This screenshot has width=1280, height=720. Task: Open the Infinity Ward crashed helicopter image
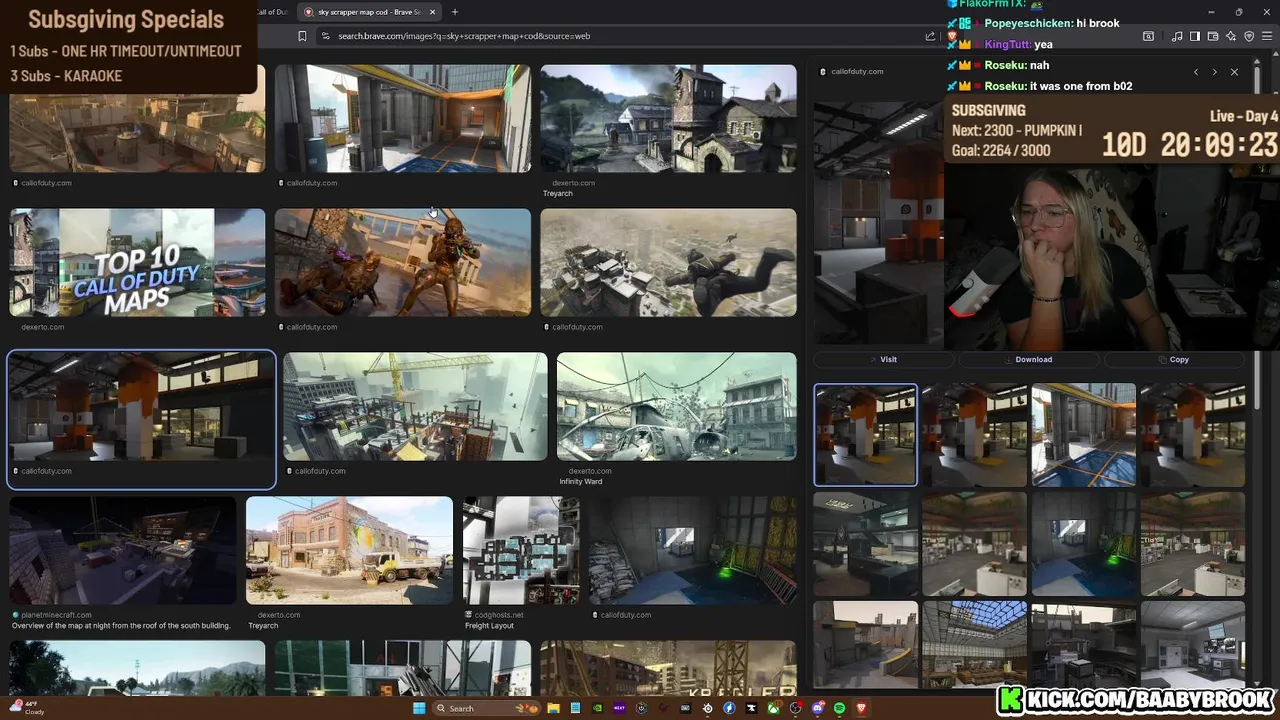coord(677,406)
